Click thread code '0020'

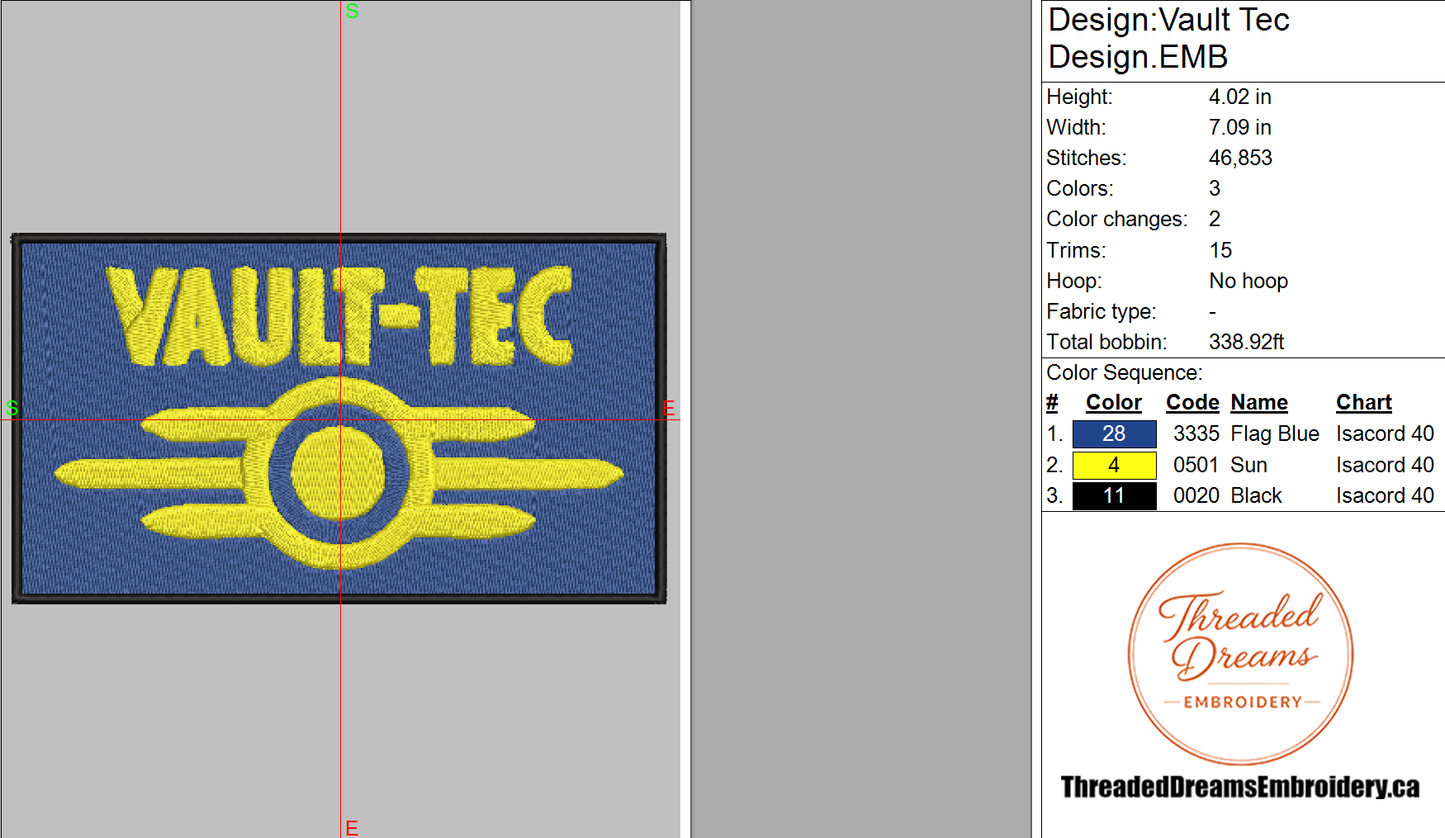(x=1196, y=496)
